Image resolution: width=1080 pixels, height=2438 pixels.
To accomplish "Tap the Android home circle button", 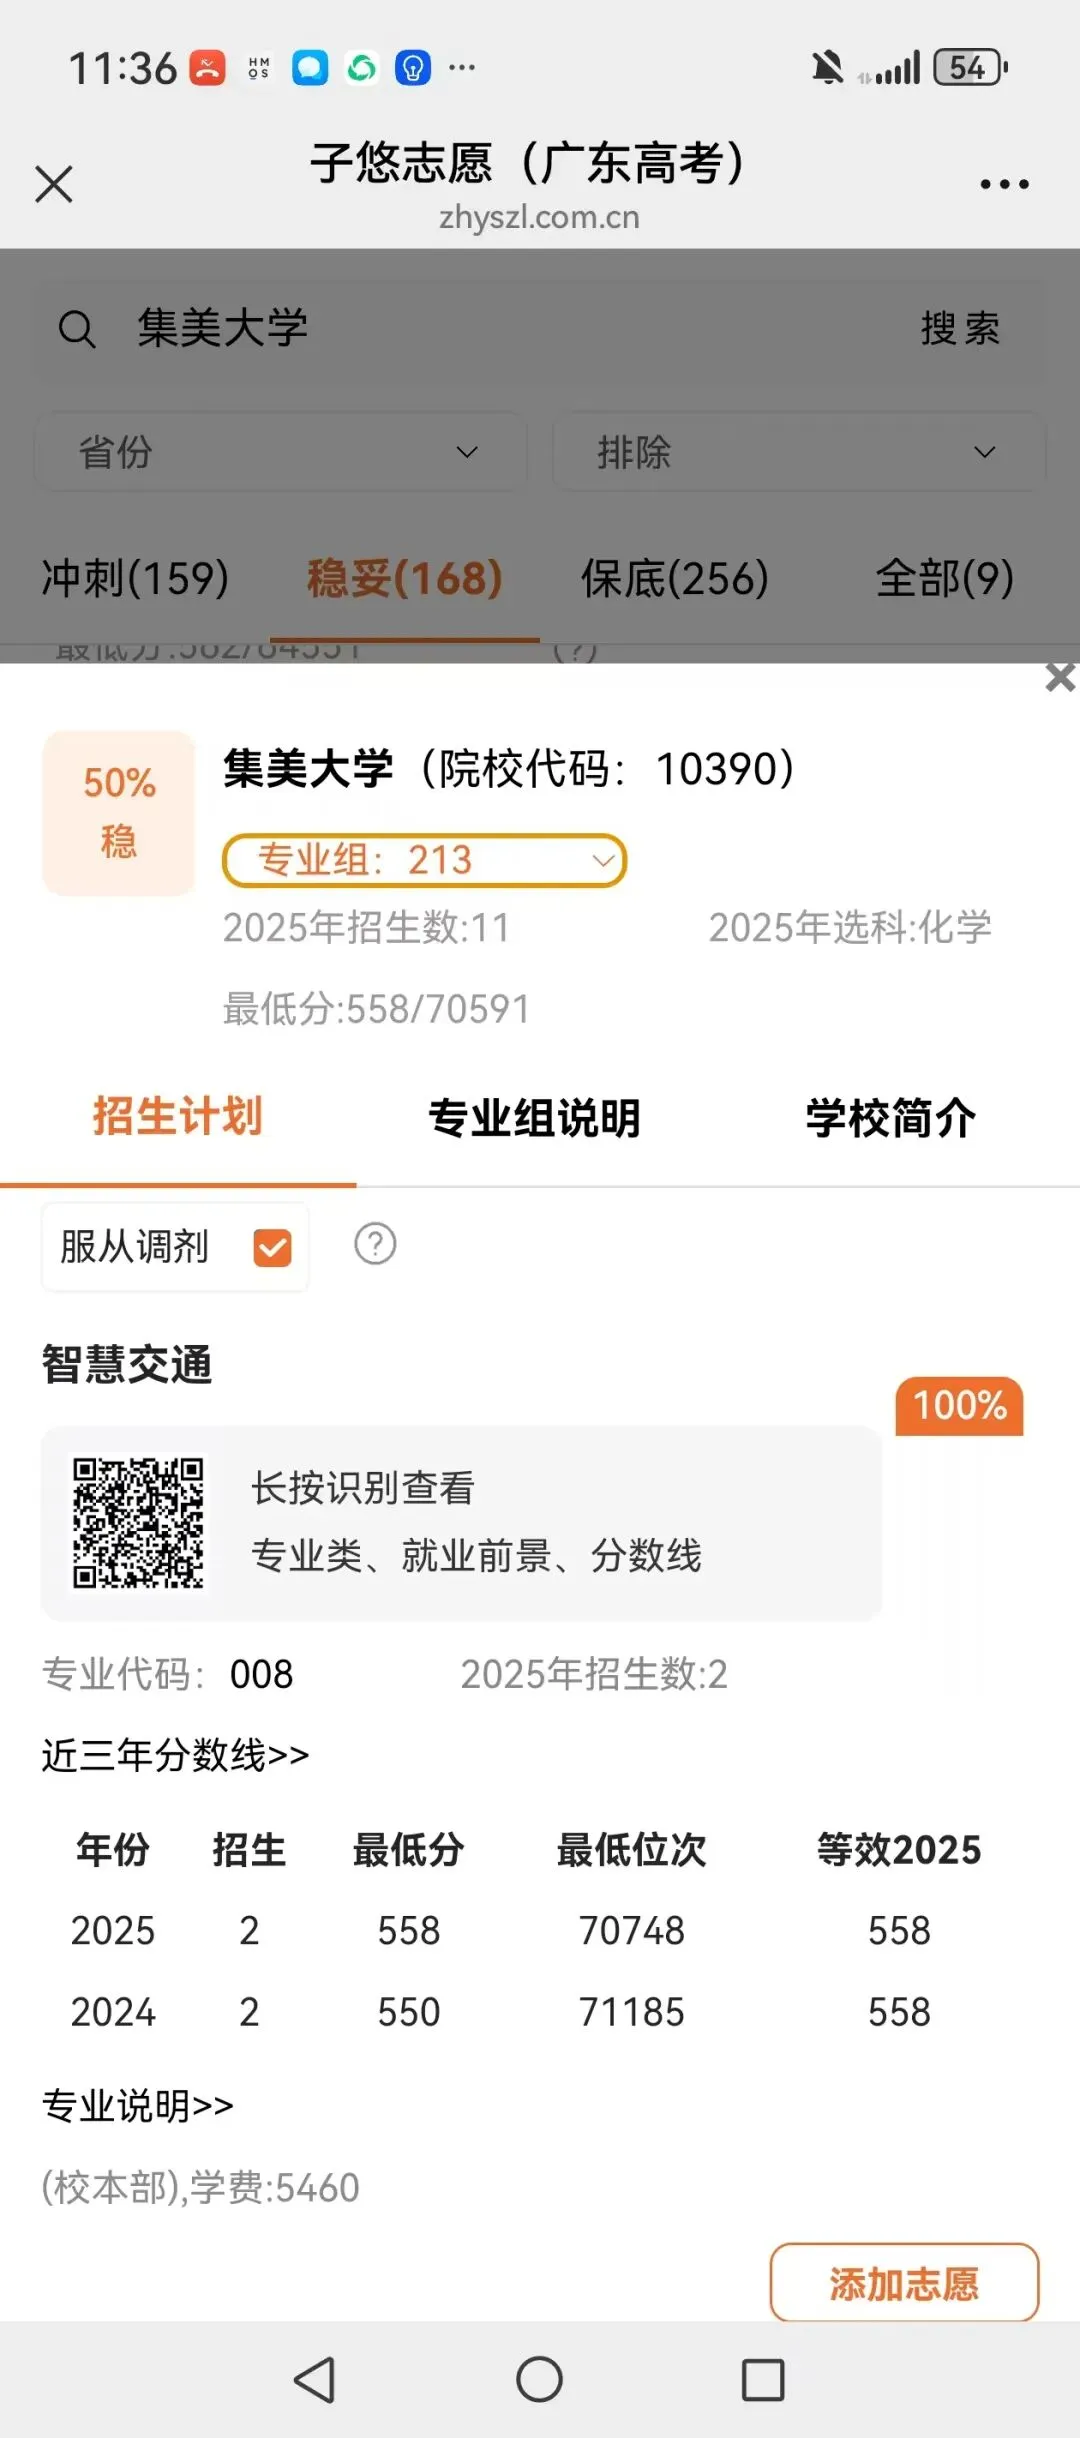I will click(x=539, y=2379).
